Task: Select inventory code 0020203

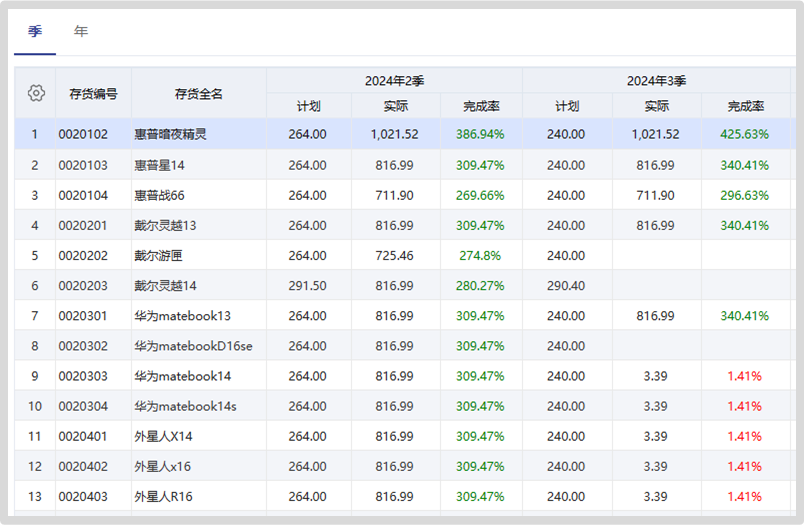Action: [x=83, y=286]
